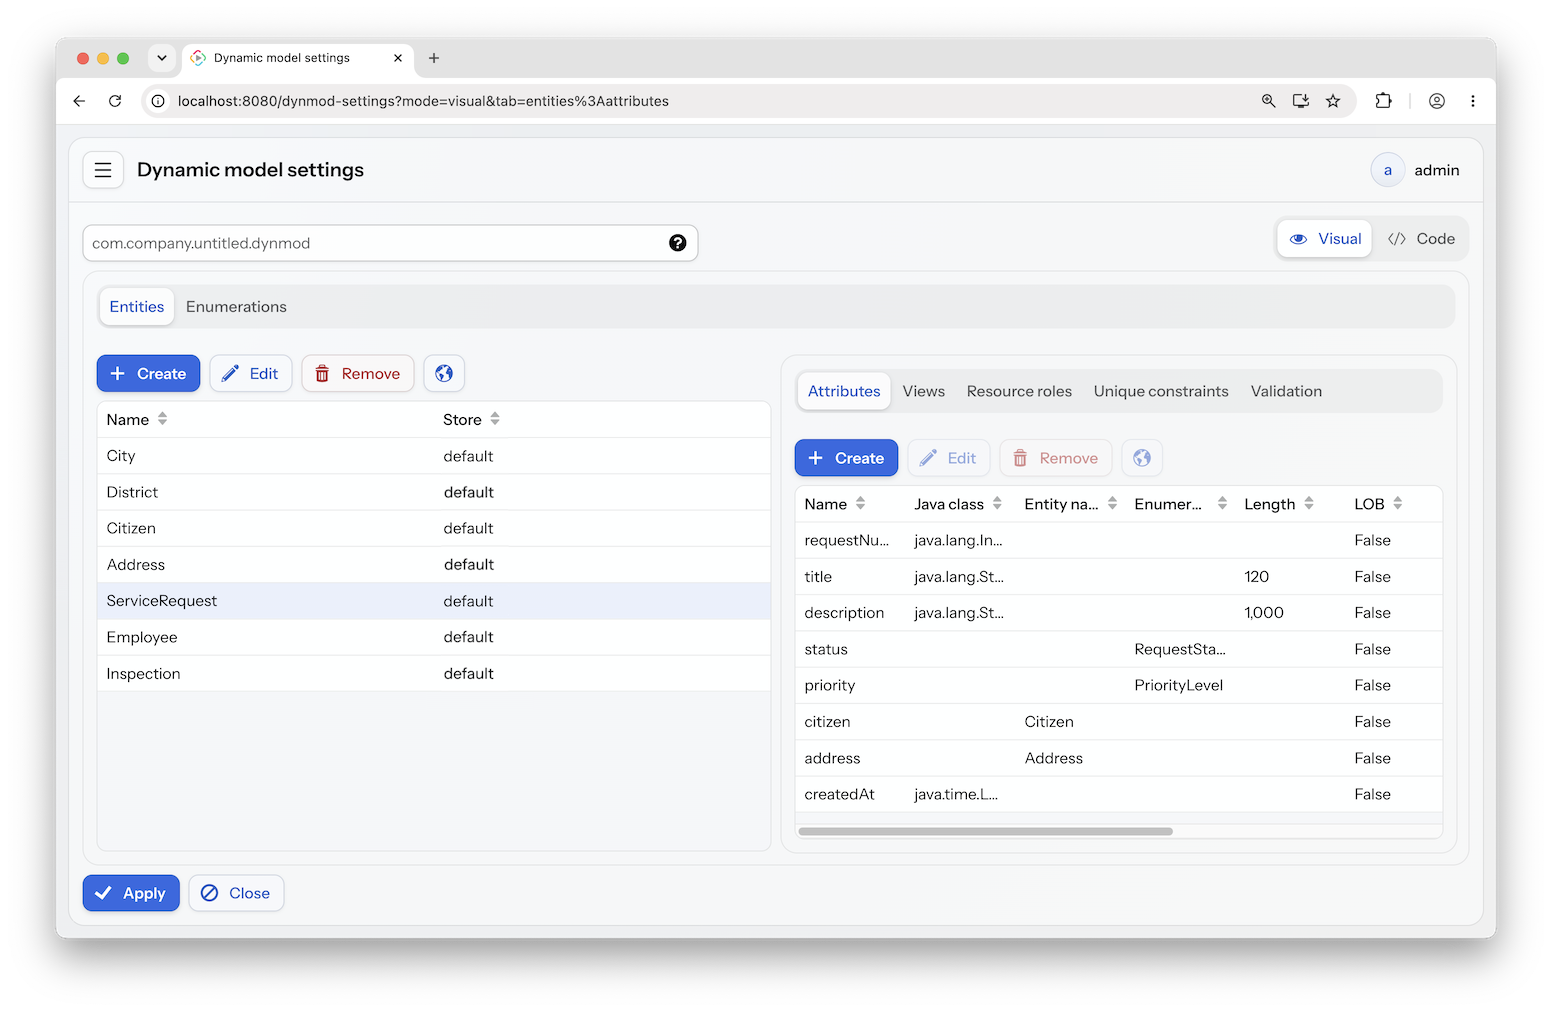
Task: Go back in browser history
Action: (79, 101)
